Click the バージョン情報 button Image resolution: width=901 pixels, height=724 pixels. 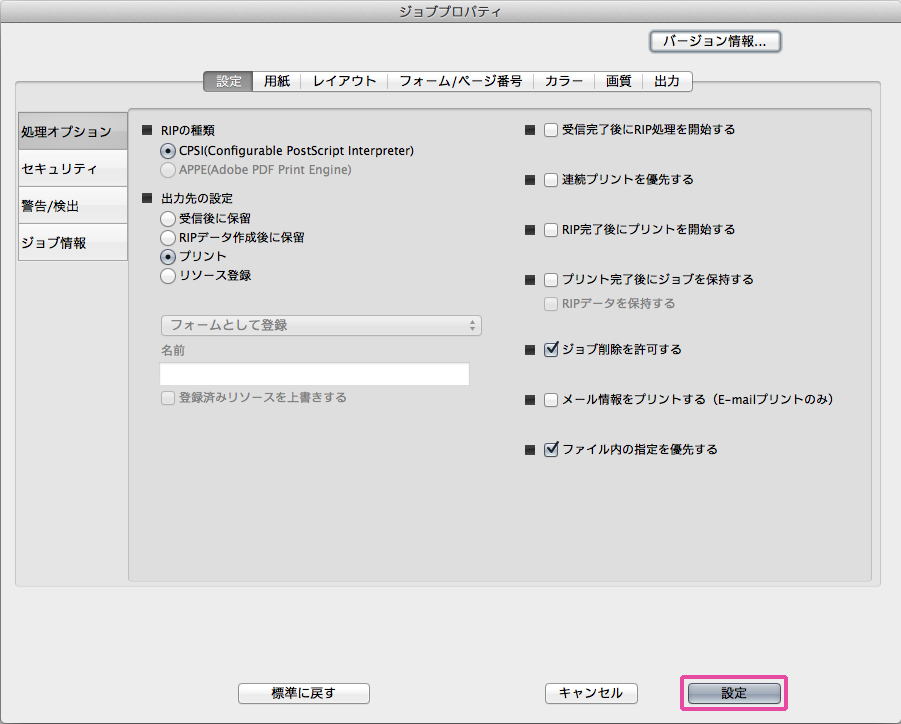pyautogui.click(x=715, y=42)
